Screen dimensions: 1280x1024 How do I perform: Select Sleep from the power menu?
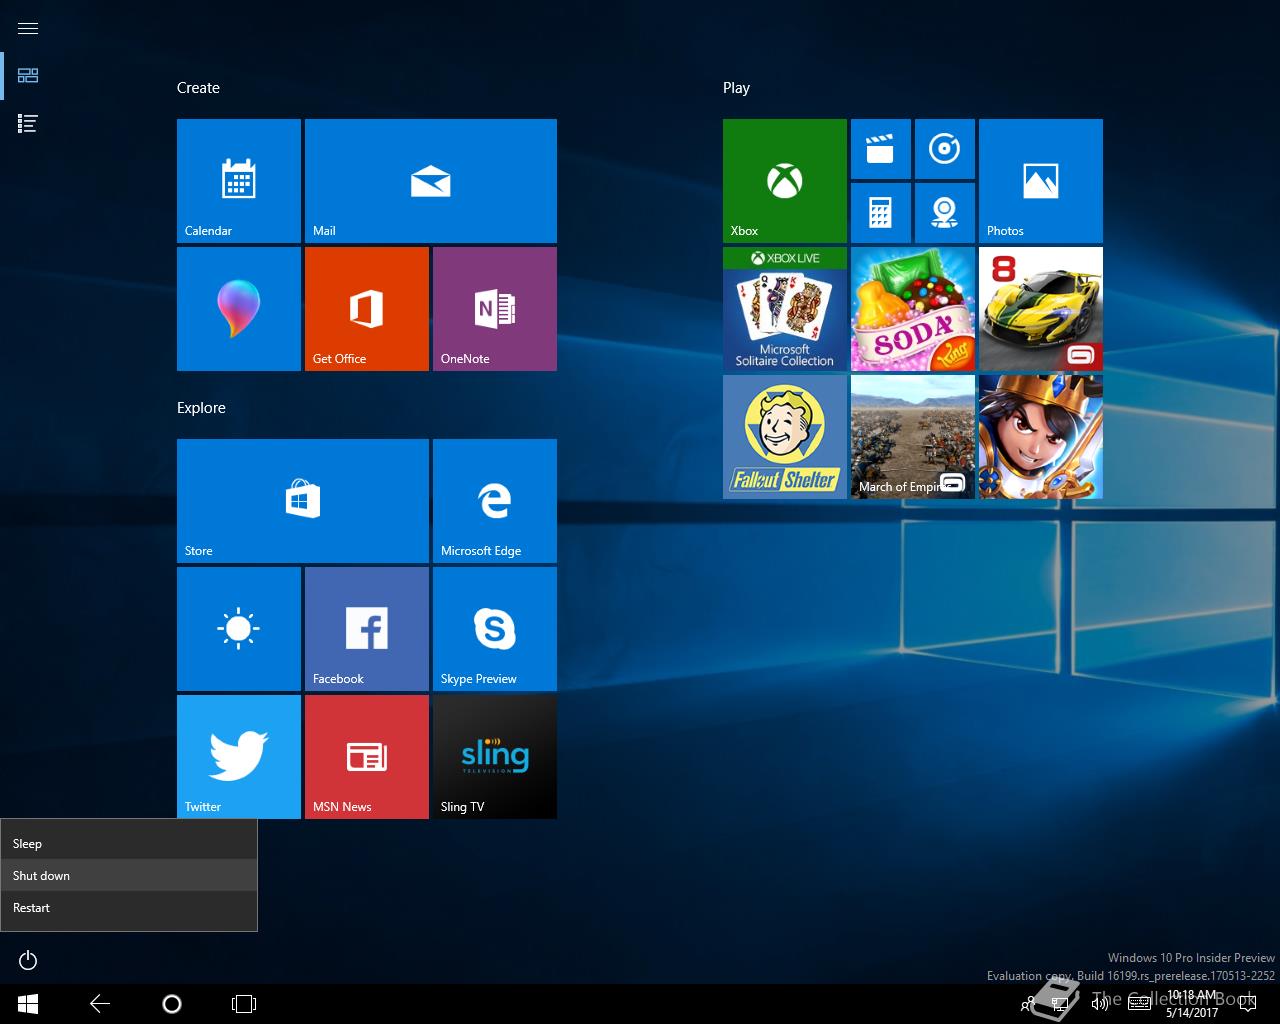point(129,843)
